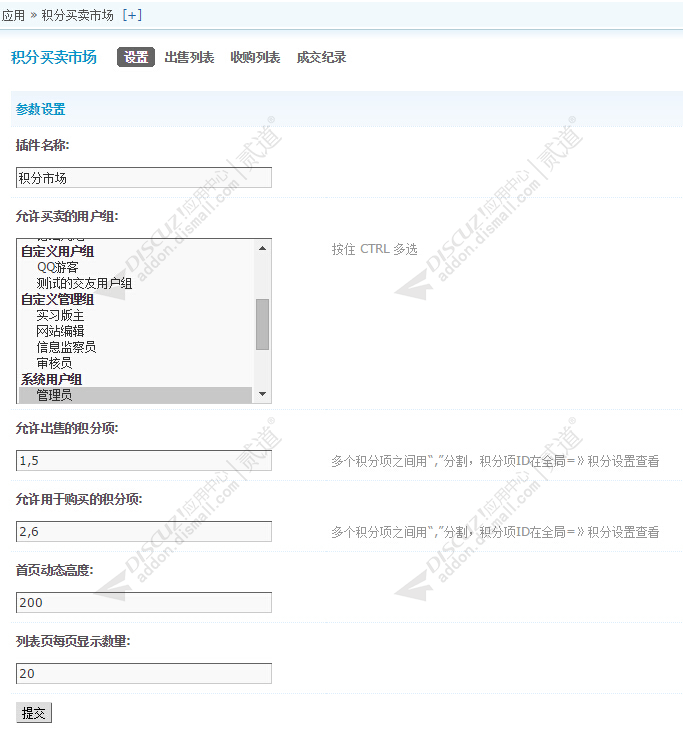The width and height of the screenshot is (683, 729).
Task: Click the [+] add shortcut icon
Action: click(132, 15)
